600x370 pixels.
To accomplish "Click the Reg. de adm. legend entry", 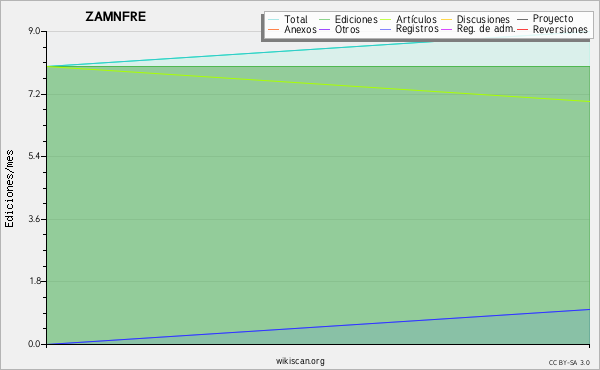I will coord(478,29).
